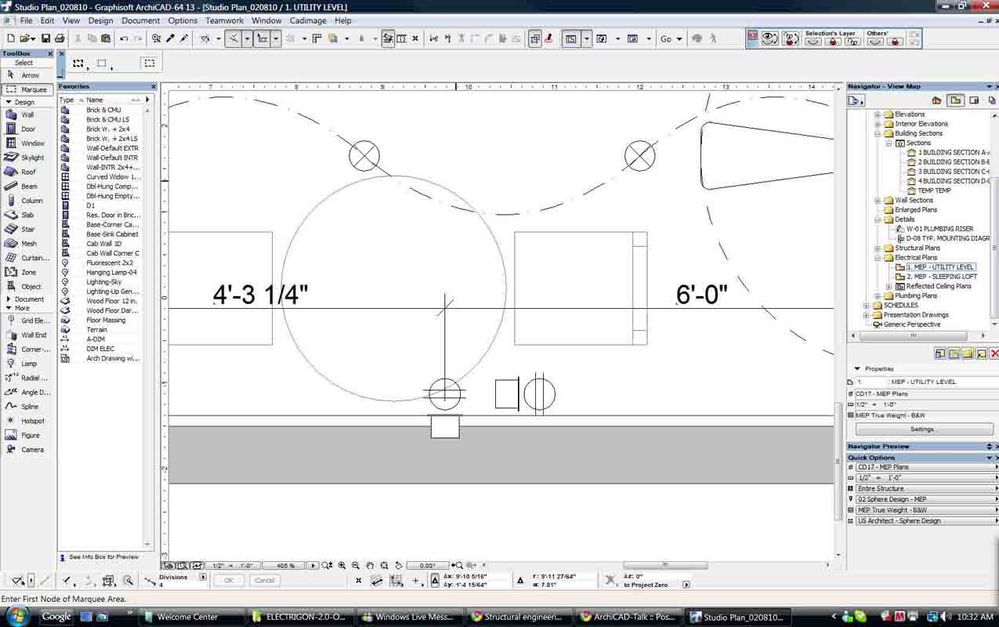Viewport: 999px width, 627px height.
Task: Open the Quick Options layer combination dropdown
Action: click(x=920, y=467)
